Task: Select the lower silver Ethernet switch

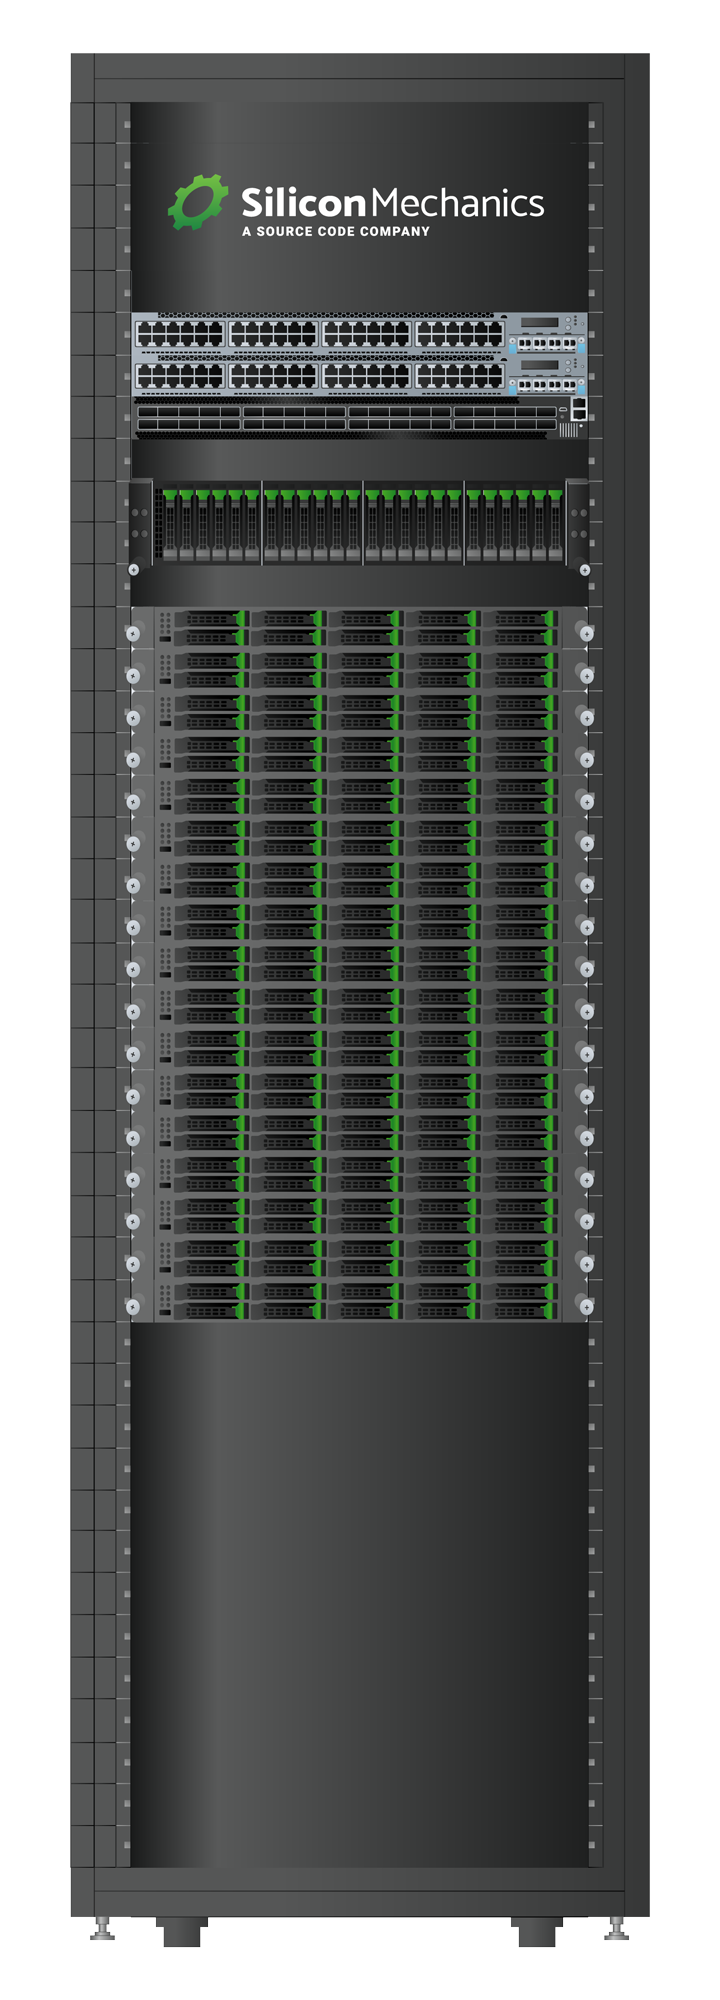Action: pyautogui.click(x=359, y=377)
